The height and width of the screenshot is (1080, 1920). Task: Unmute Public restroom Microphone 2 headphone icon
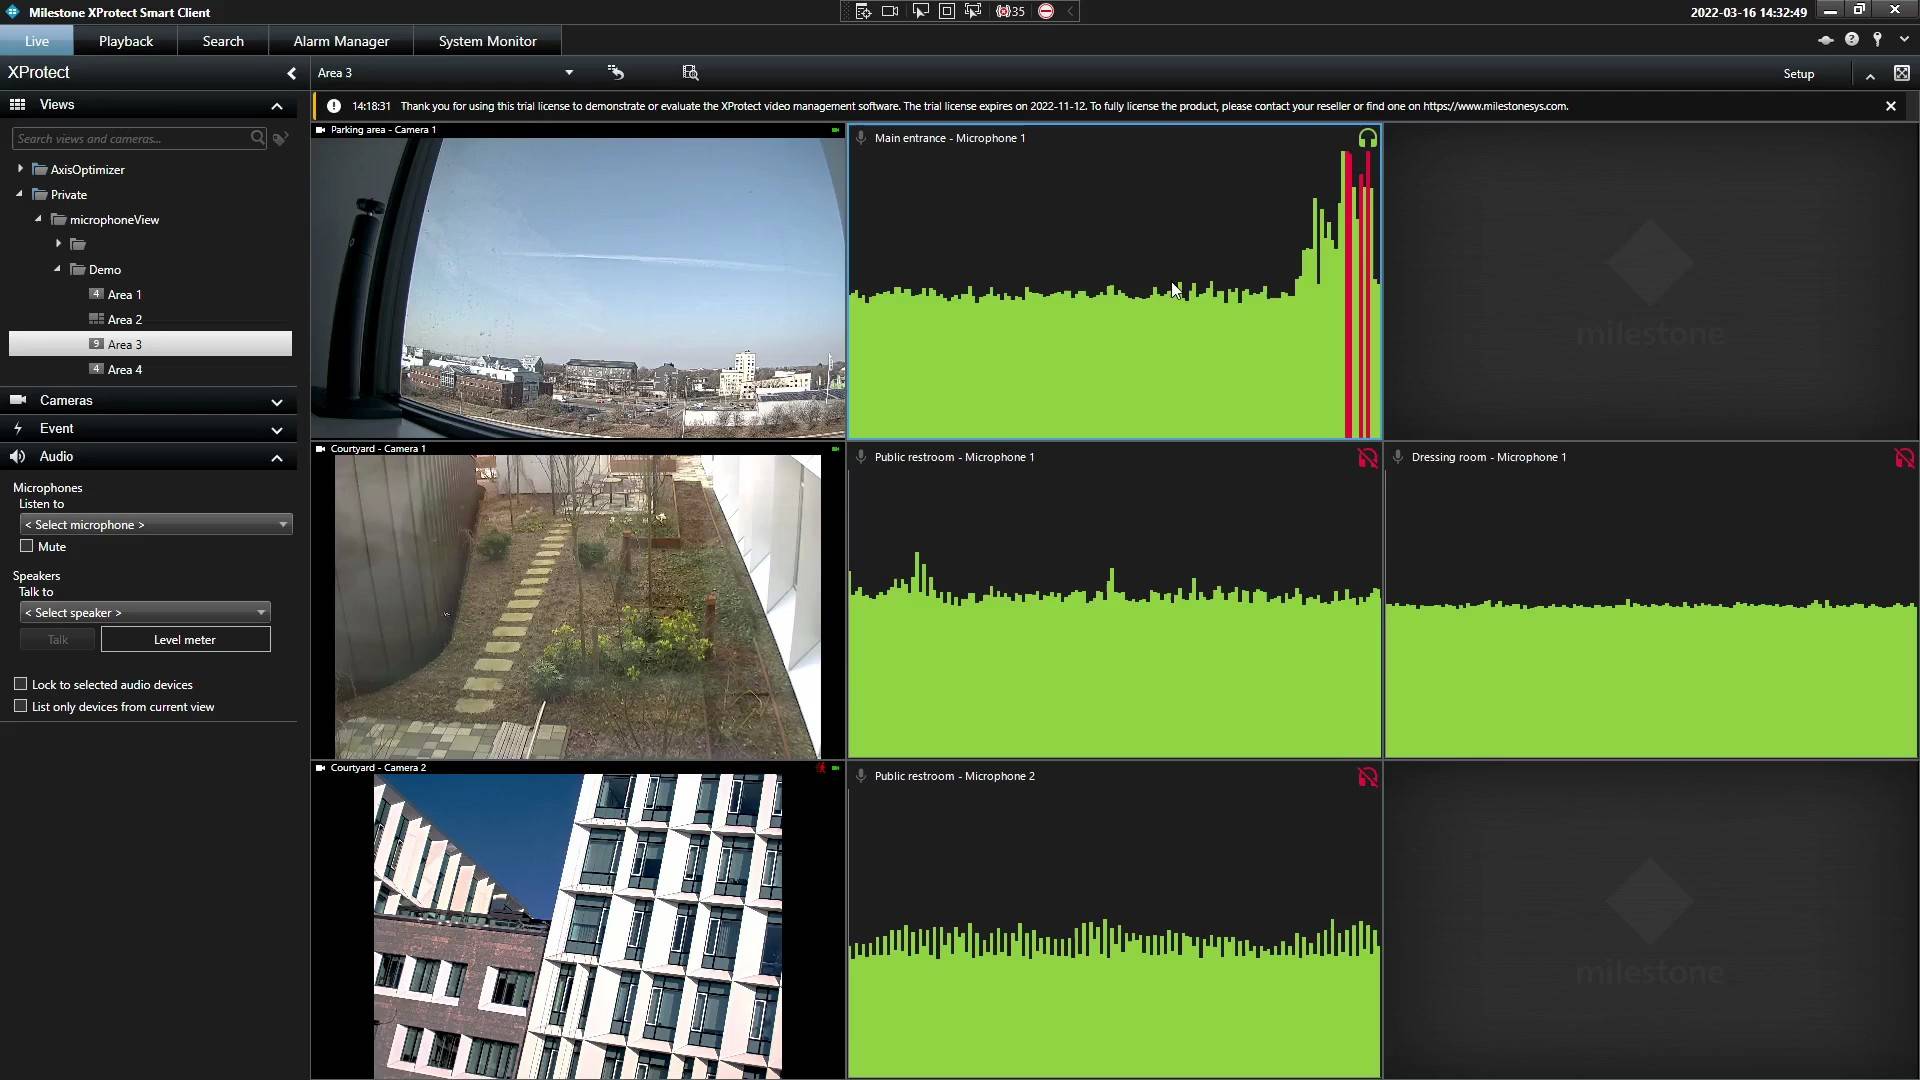point(1367,777)
